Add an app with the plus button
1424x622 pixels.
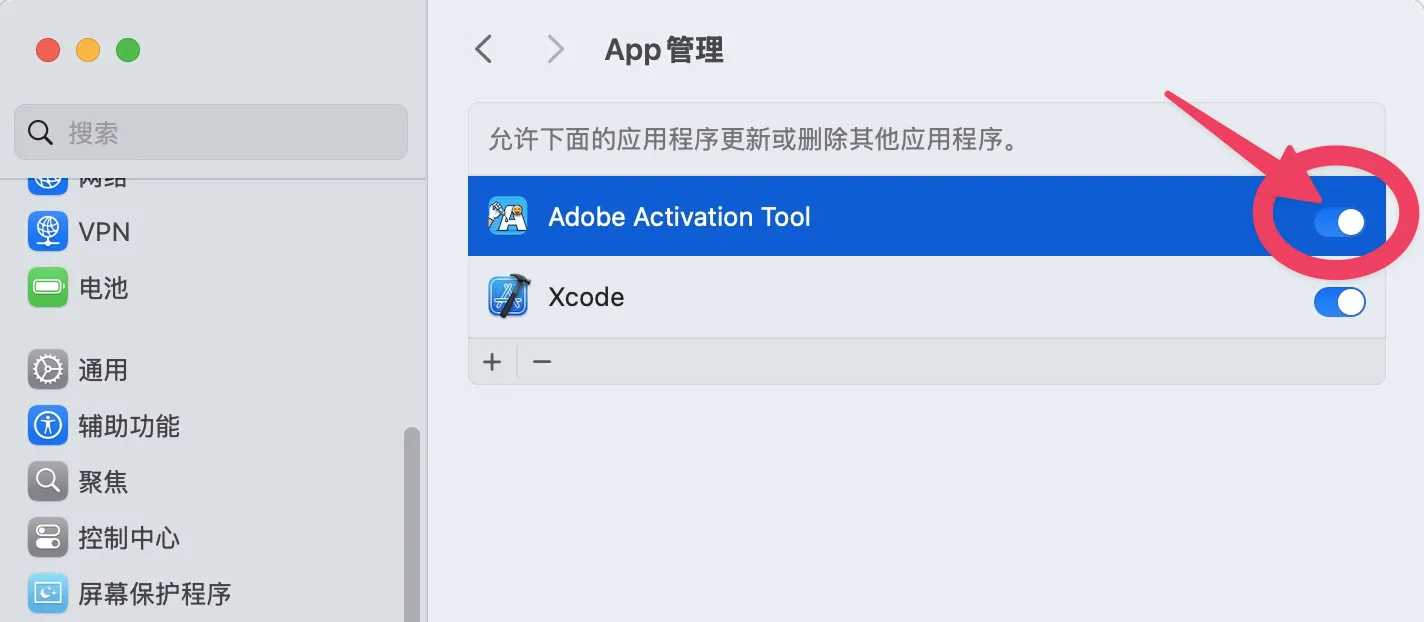coord(492,361)
